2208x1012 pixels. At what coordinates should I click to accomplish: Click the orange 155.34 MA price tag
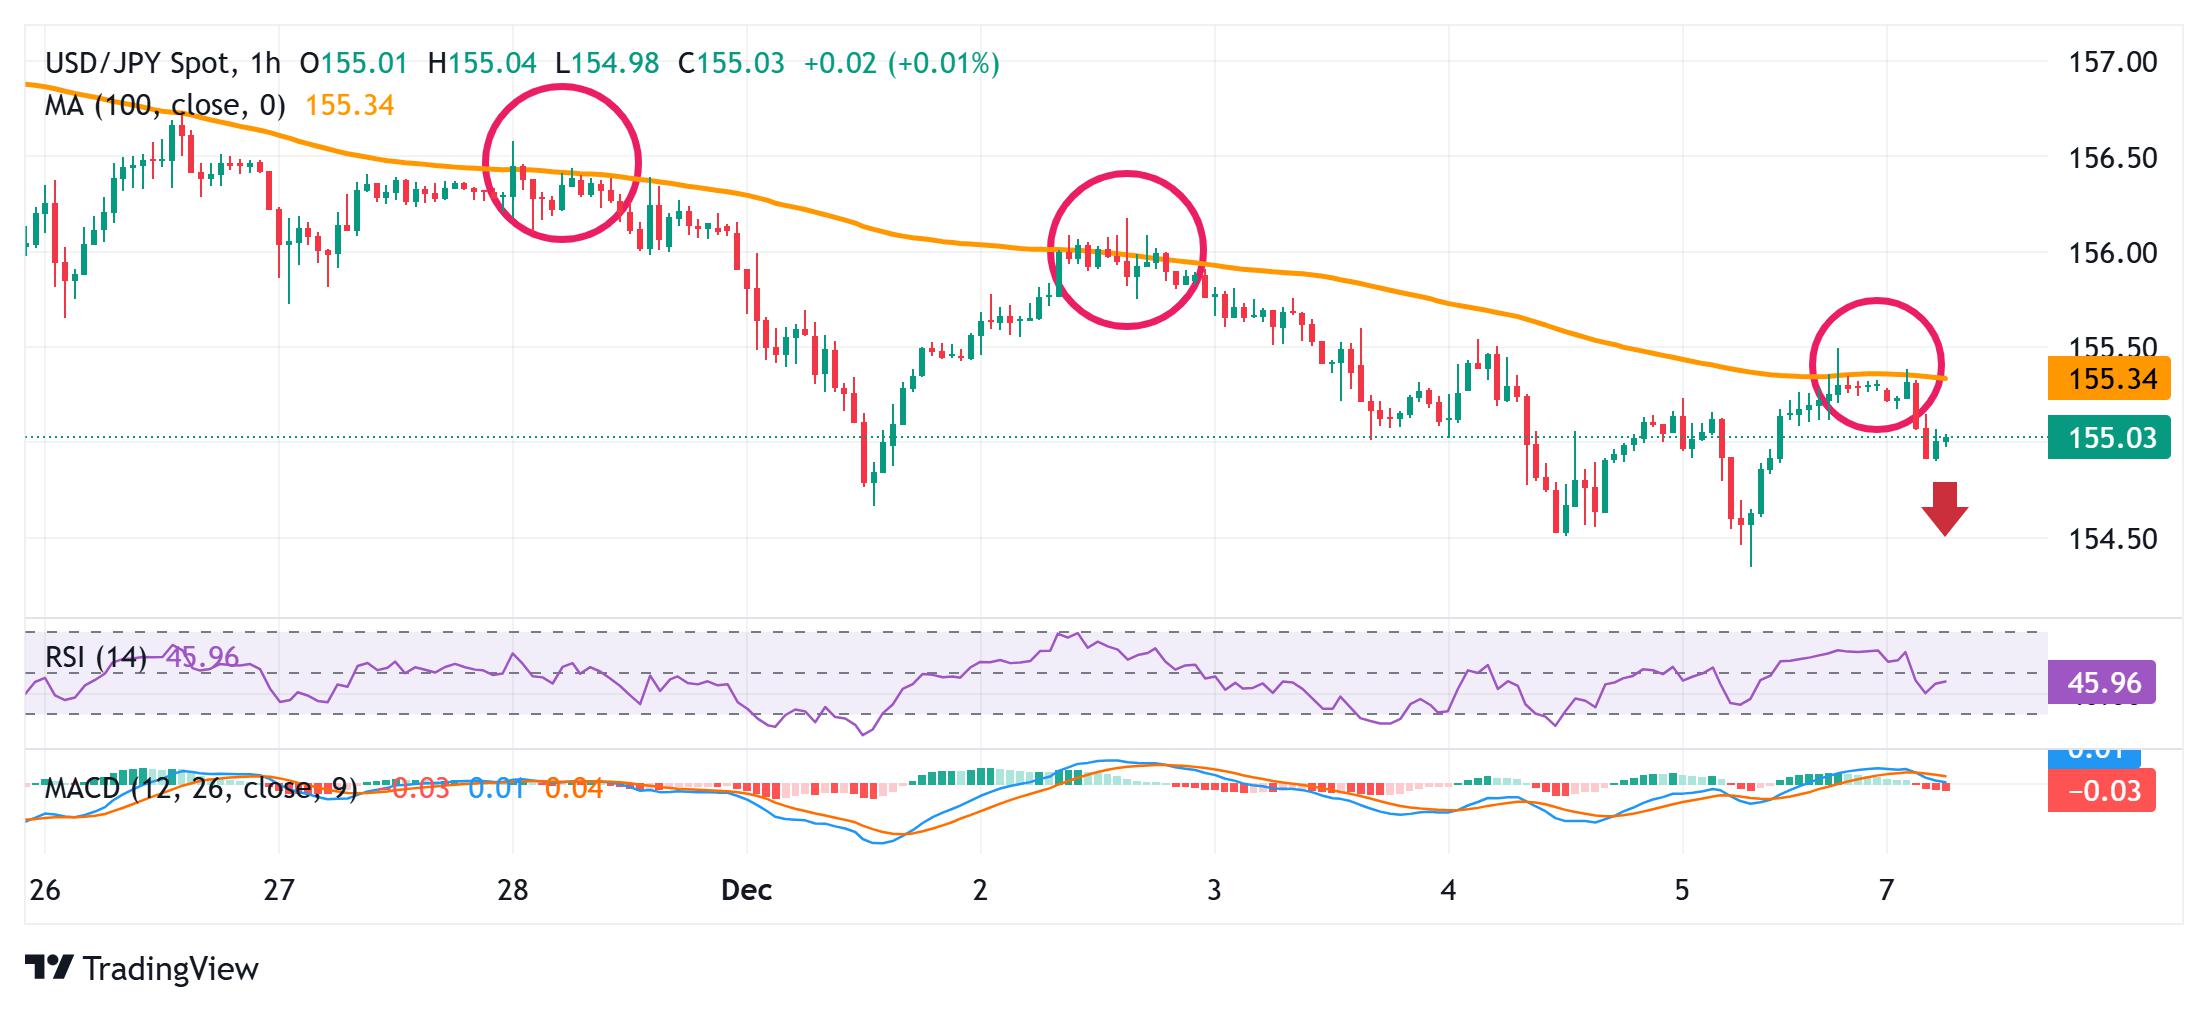click(2108, 379)
